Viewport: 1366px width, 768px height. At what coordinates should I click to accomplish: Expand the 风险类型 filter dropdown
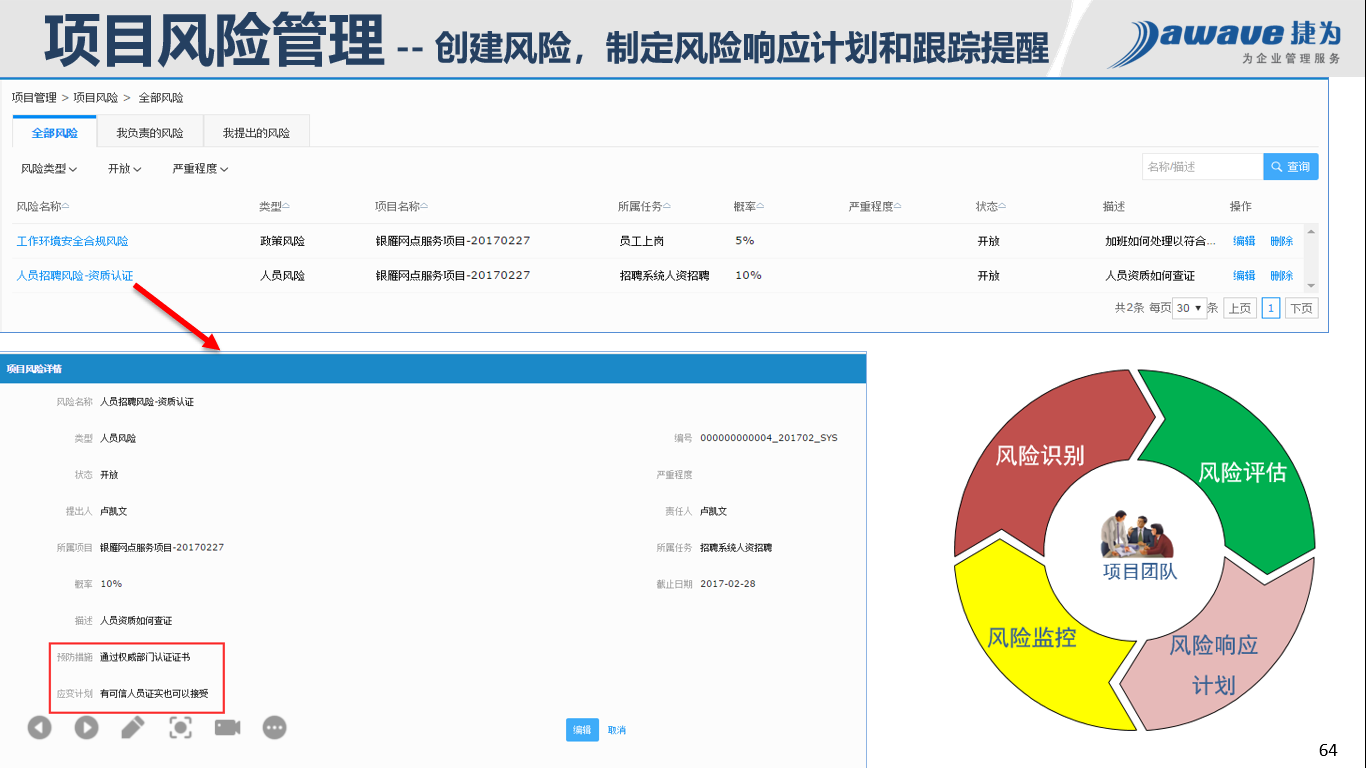pyautogui.click(x=49, y=169)
